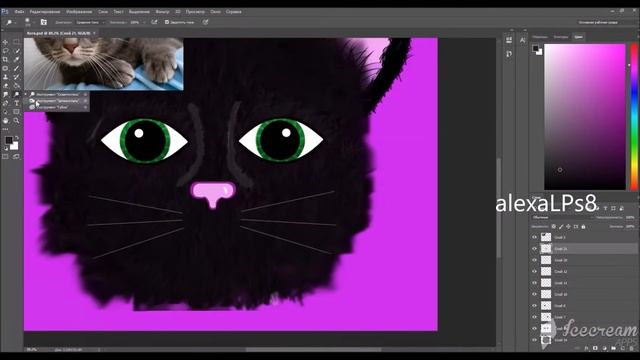
Task: Select the Magic Wand tool
Action: pyautogui.click(x=16, y=51)
